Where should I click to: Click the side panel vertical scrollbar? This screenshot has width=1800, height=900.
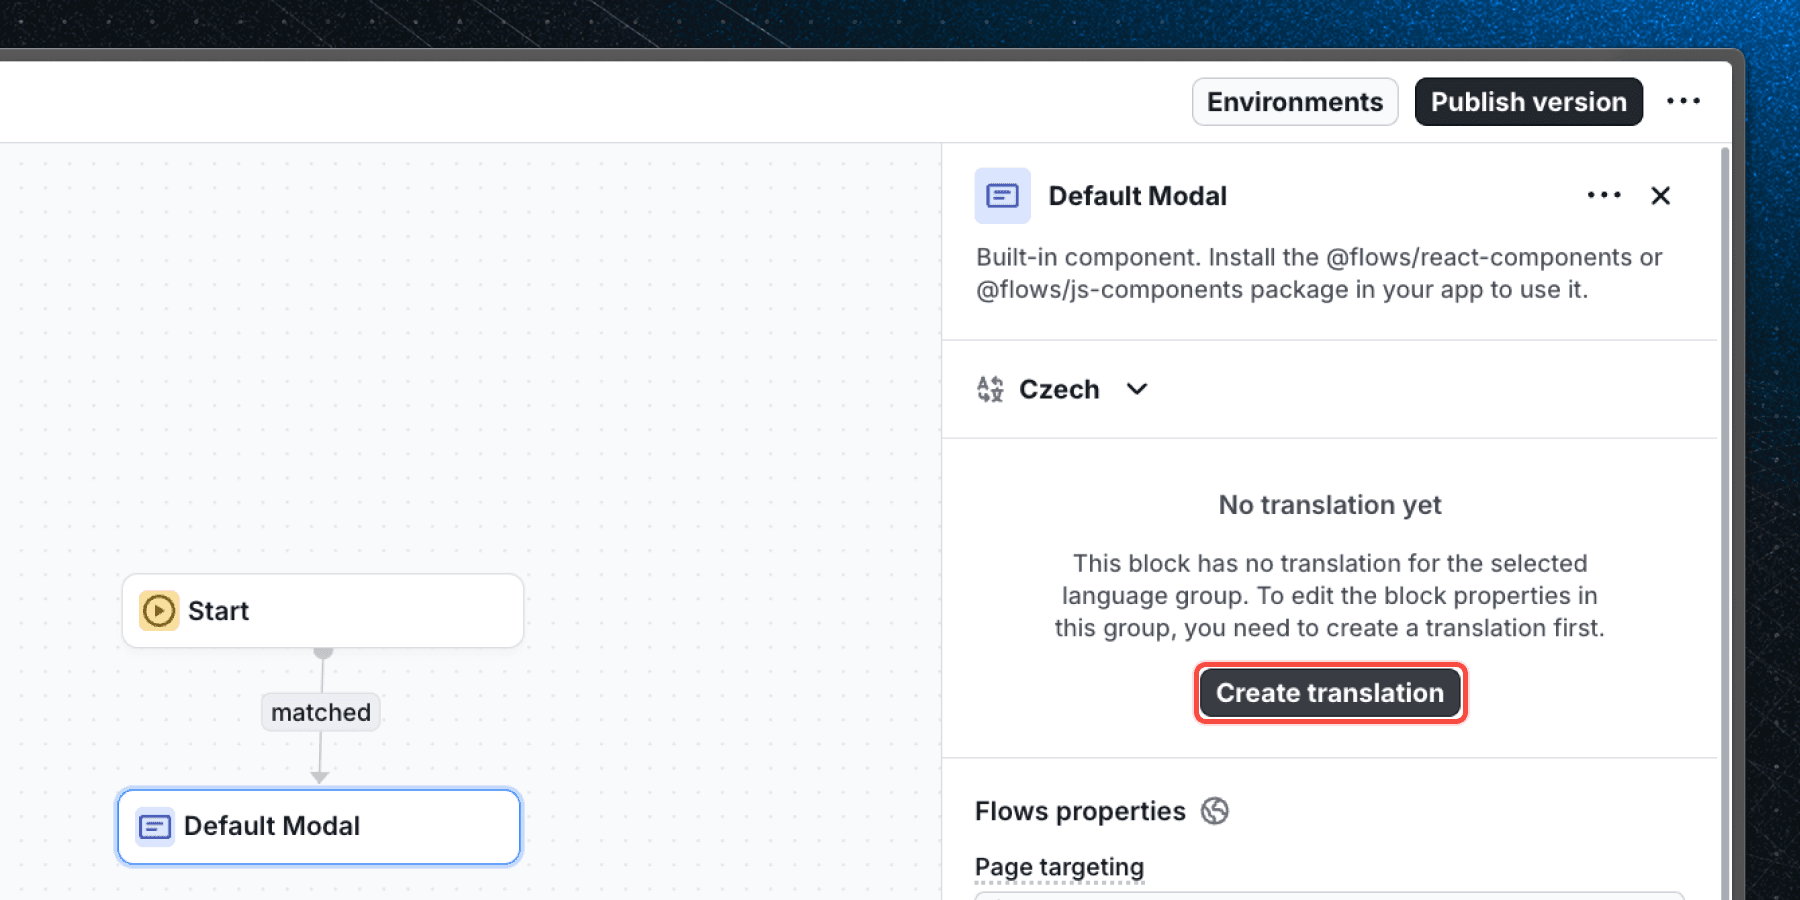click(1724, 500)
